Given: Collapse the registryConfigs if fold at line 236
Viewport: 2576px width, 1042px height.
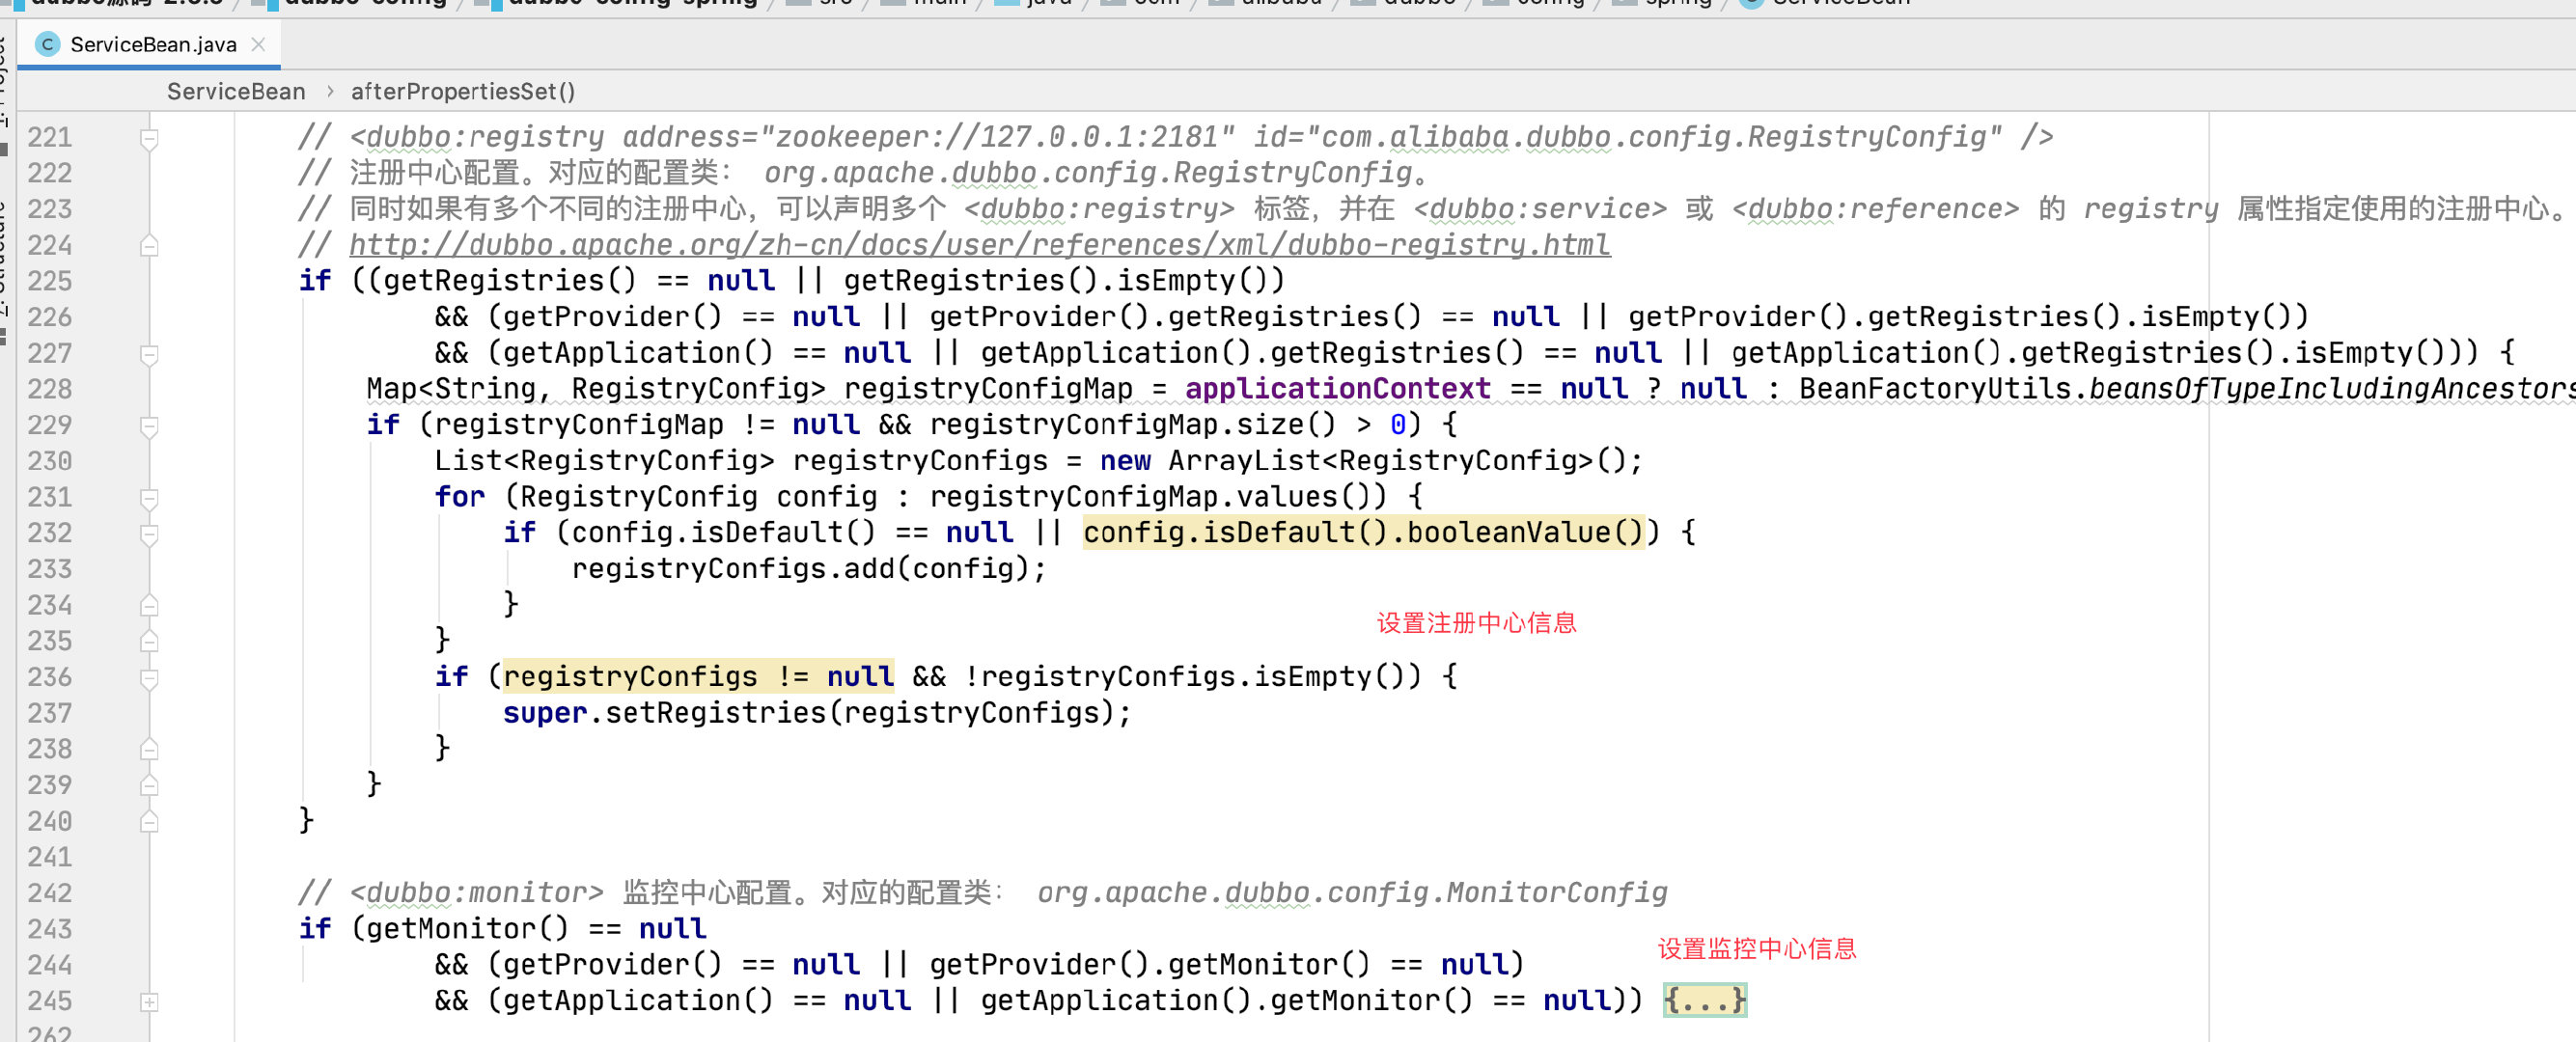Looking at the screenshot, I should click(149, 678).
